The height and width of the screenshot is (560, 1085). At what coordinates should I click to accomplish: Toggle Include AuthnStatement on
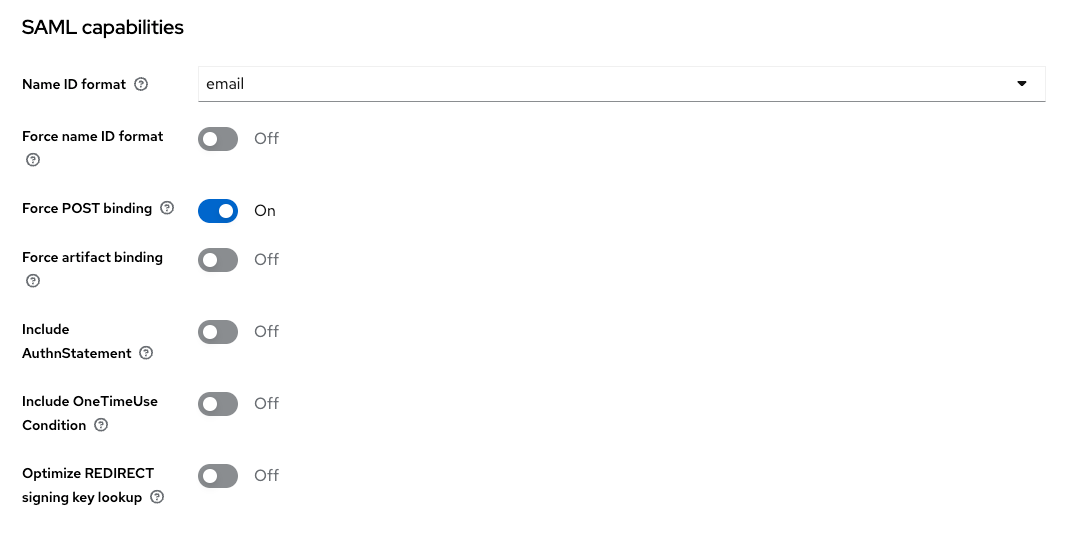click(218, 332)
